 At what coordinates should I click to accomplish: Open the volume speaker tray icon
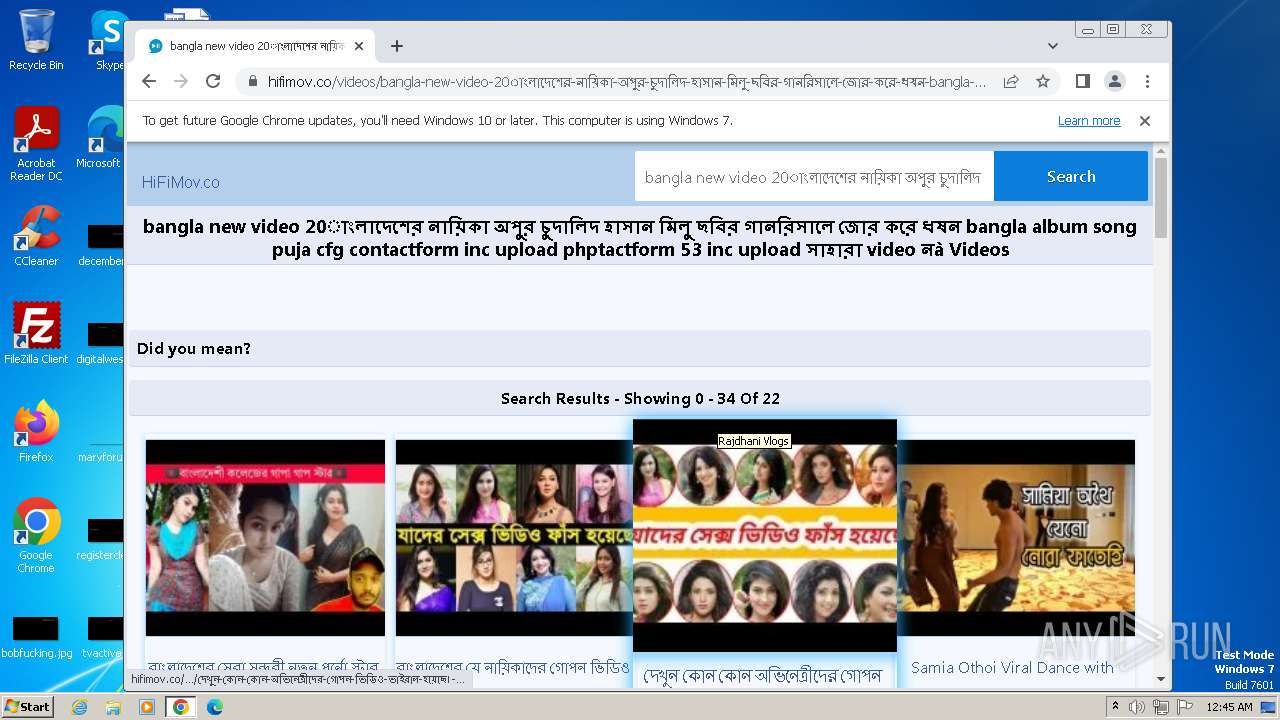point(1137,707)
